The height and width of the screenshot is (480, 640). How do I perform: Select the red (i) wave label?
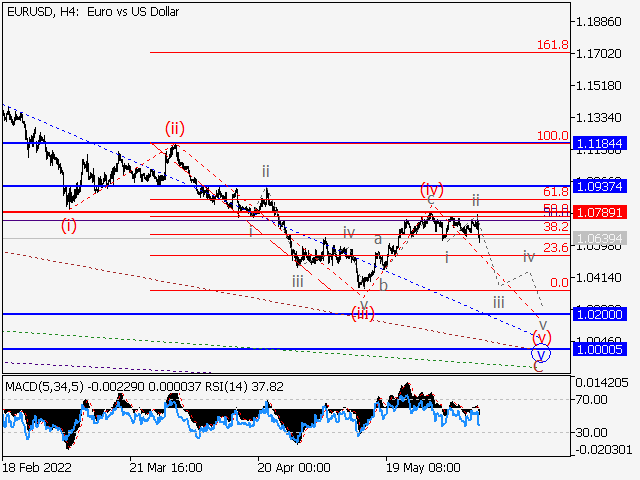(69, 225)
